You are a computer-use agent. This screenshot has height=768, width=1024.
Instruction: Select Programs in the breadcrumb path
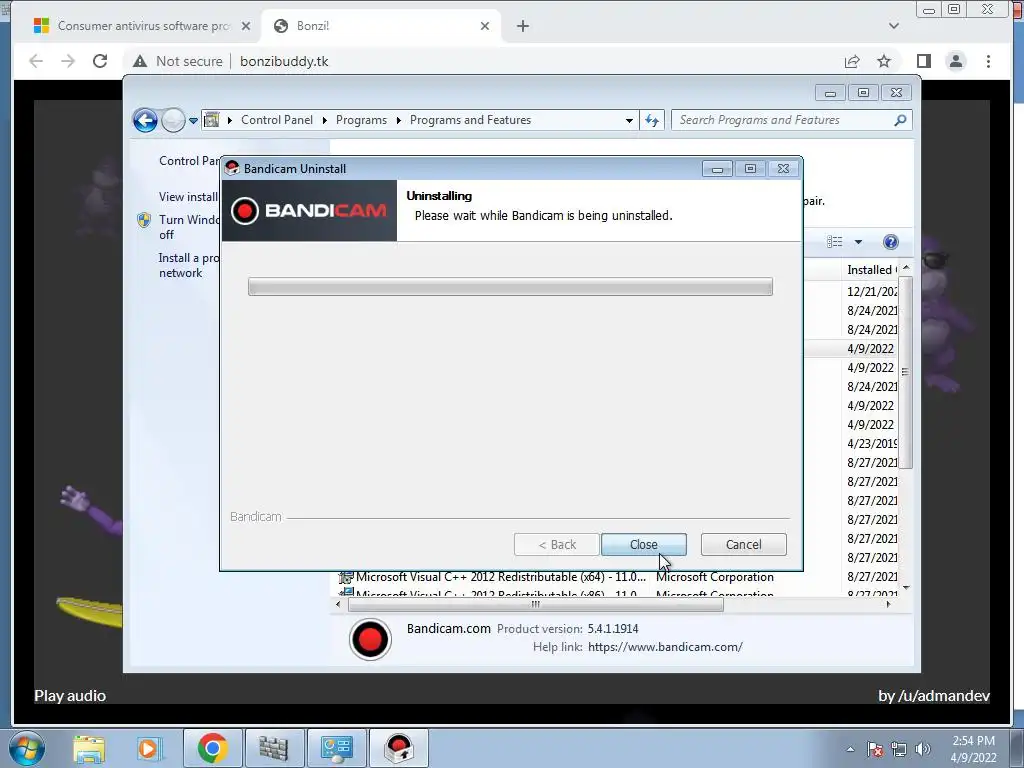pos(361,120)
